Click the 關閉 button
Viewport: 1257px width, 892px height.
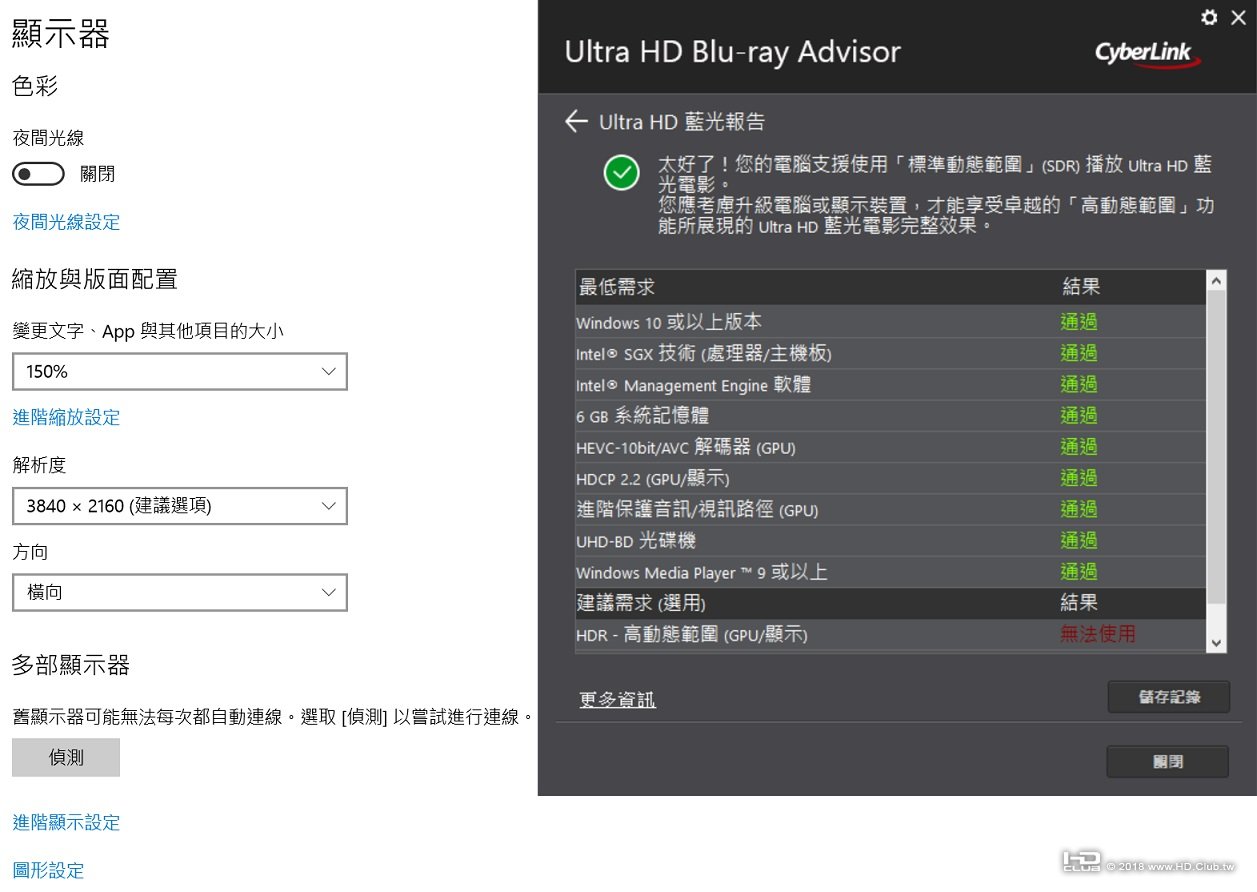pyautogui.click(x=1168, y=761)
